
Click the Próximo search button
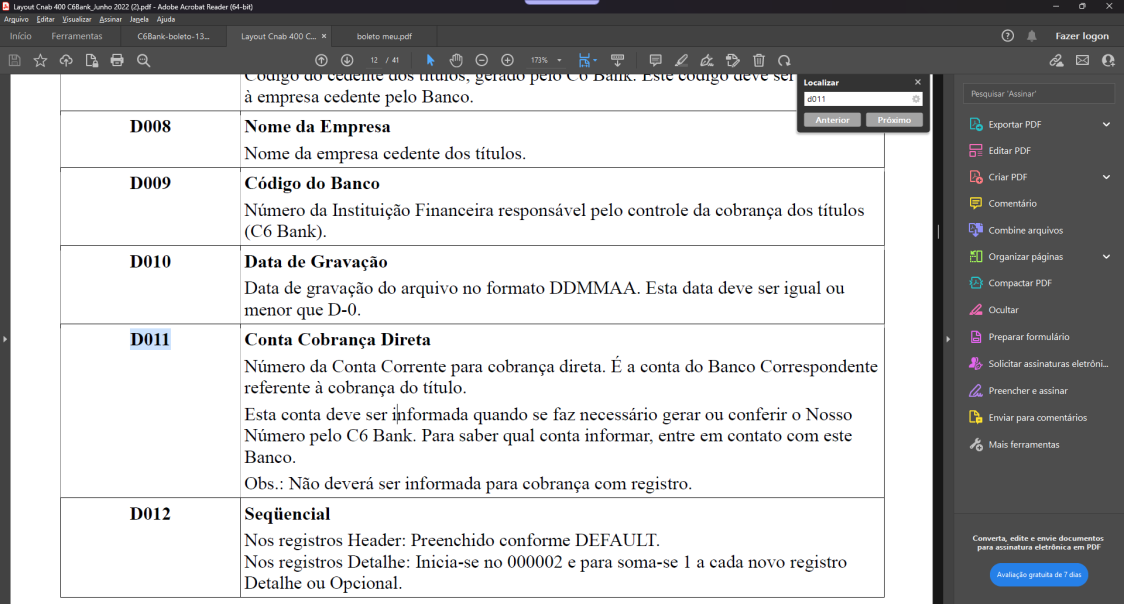click(x=894, y=120)
